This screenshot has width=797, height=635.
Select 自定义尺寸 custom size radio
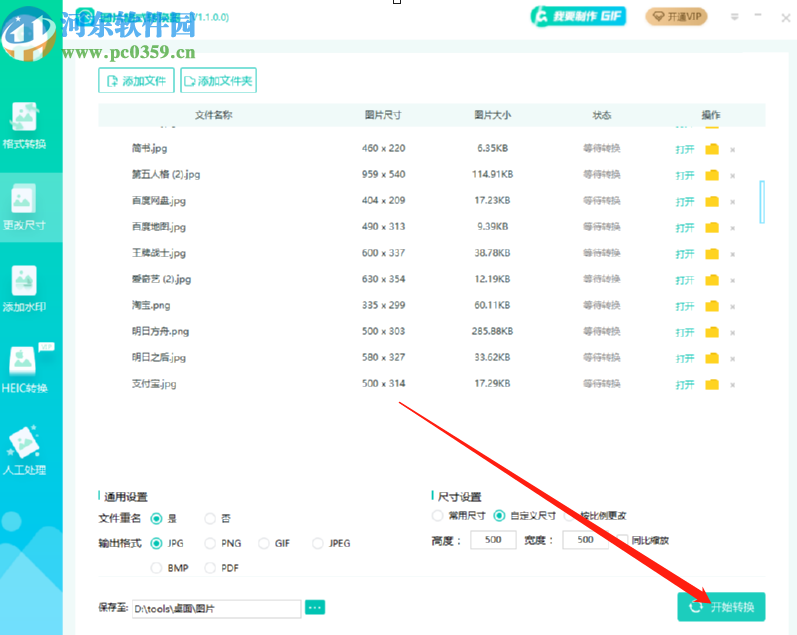[x=499, y=516]
